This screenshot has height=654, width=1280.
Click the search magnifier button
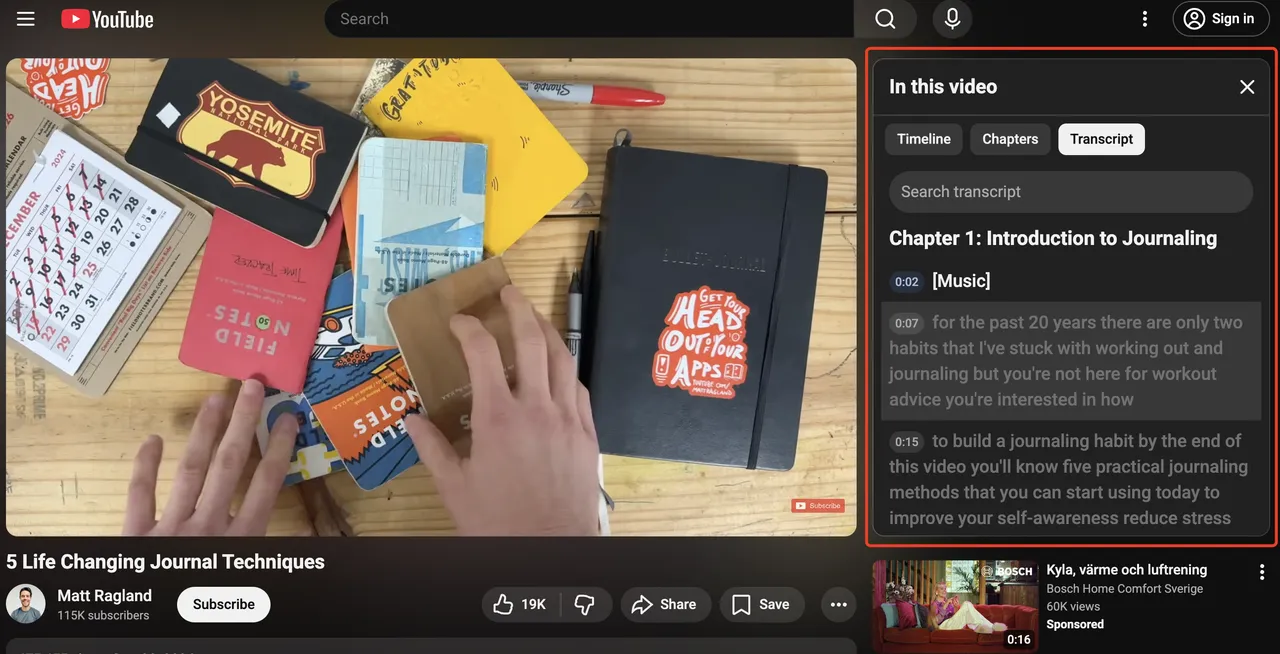[885, 19]
